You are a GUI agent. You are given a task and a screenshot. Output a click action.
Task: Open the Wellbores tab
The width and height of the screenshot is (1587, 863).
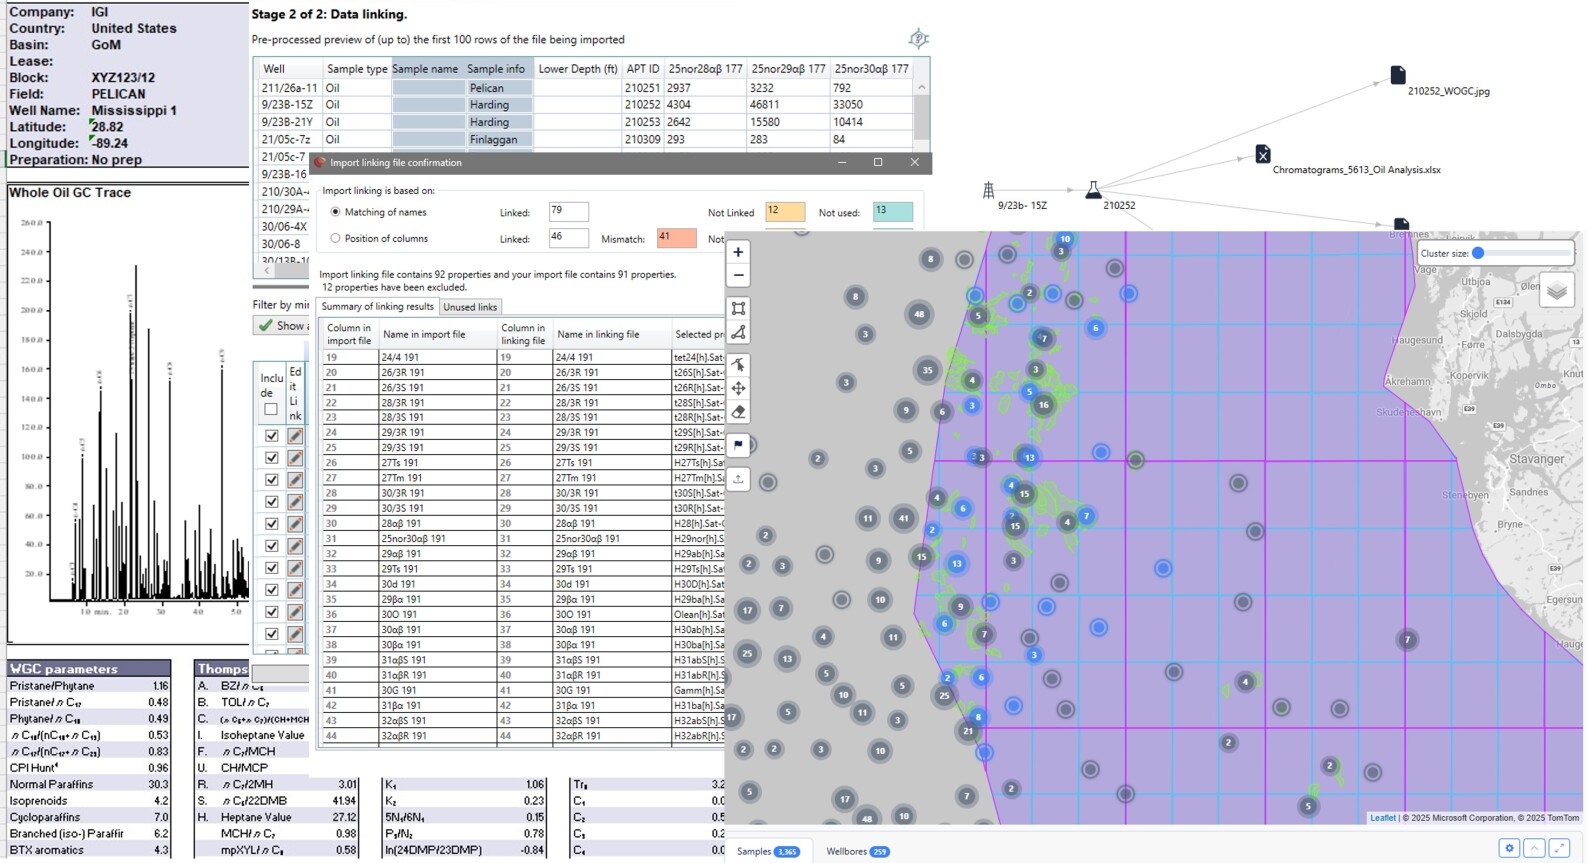coord(857,851)
